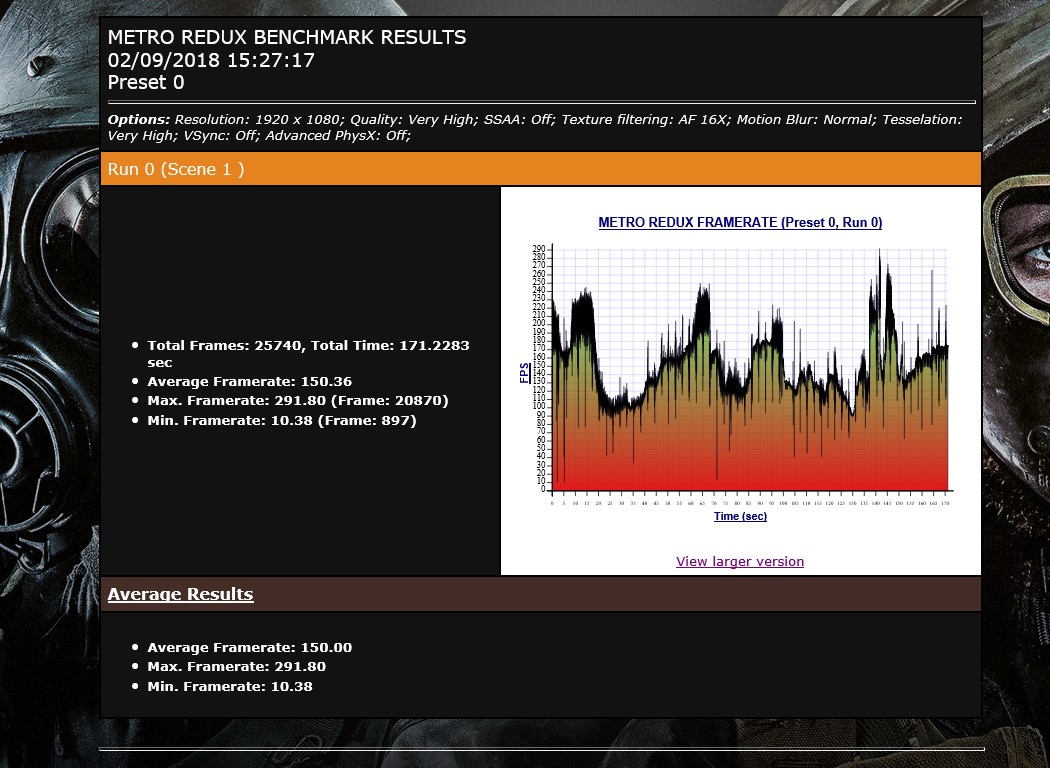Select the Options settings text line
The image size is (1050, 768).
click(535, 127)
